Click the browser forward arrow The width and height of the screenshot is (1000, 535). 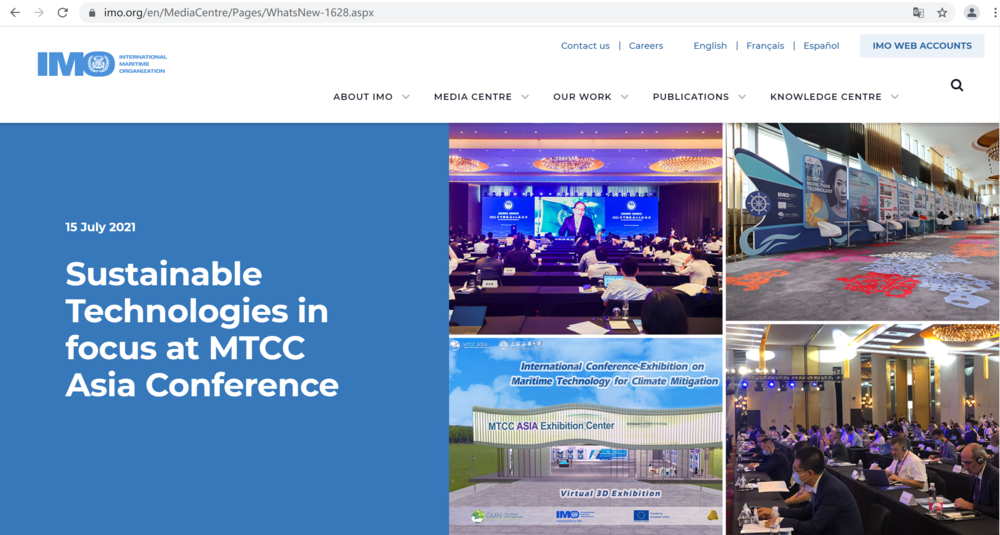click(38, 13)
